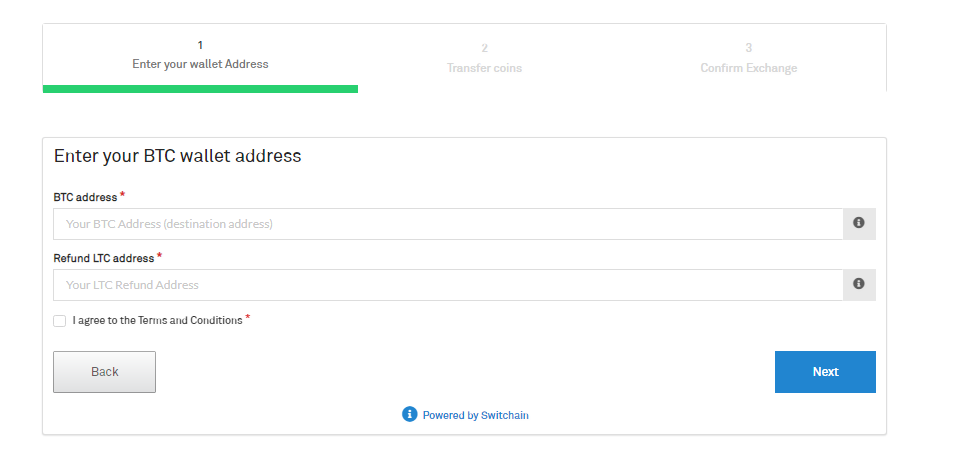Click the Enter your BTC wallet address heading

pos(177,156)
